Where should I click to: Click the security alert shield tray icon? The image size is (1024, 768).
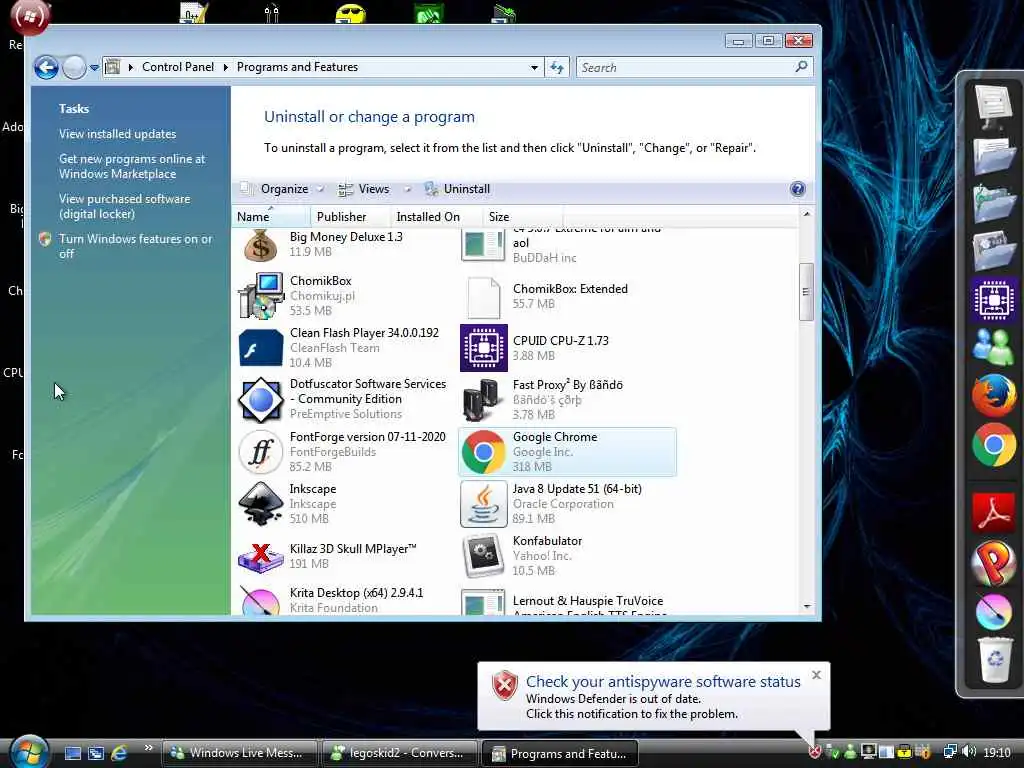pyautogui.click(x=814, y=752)
